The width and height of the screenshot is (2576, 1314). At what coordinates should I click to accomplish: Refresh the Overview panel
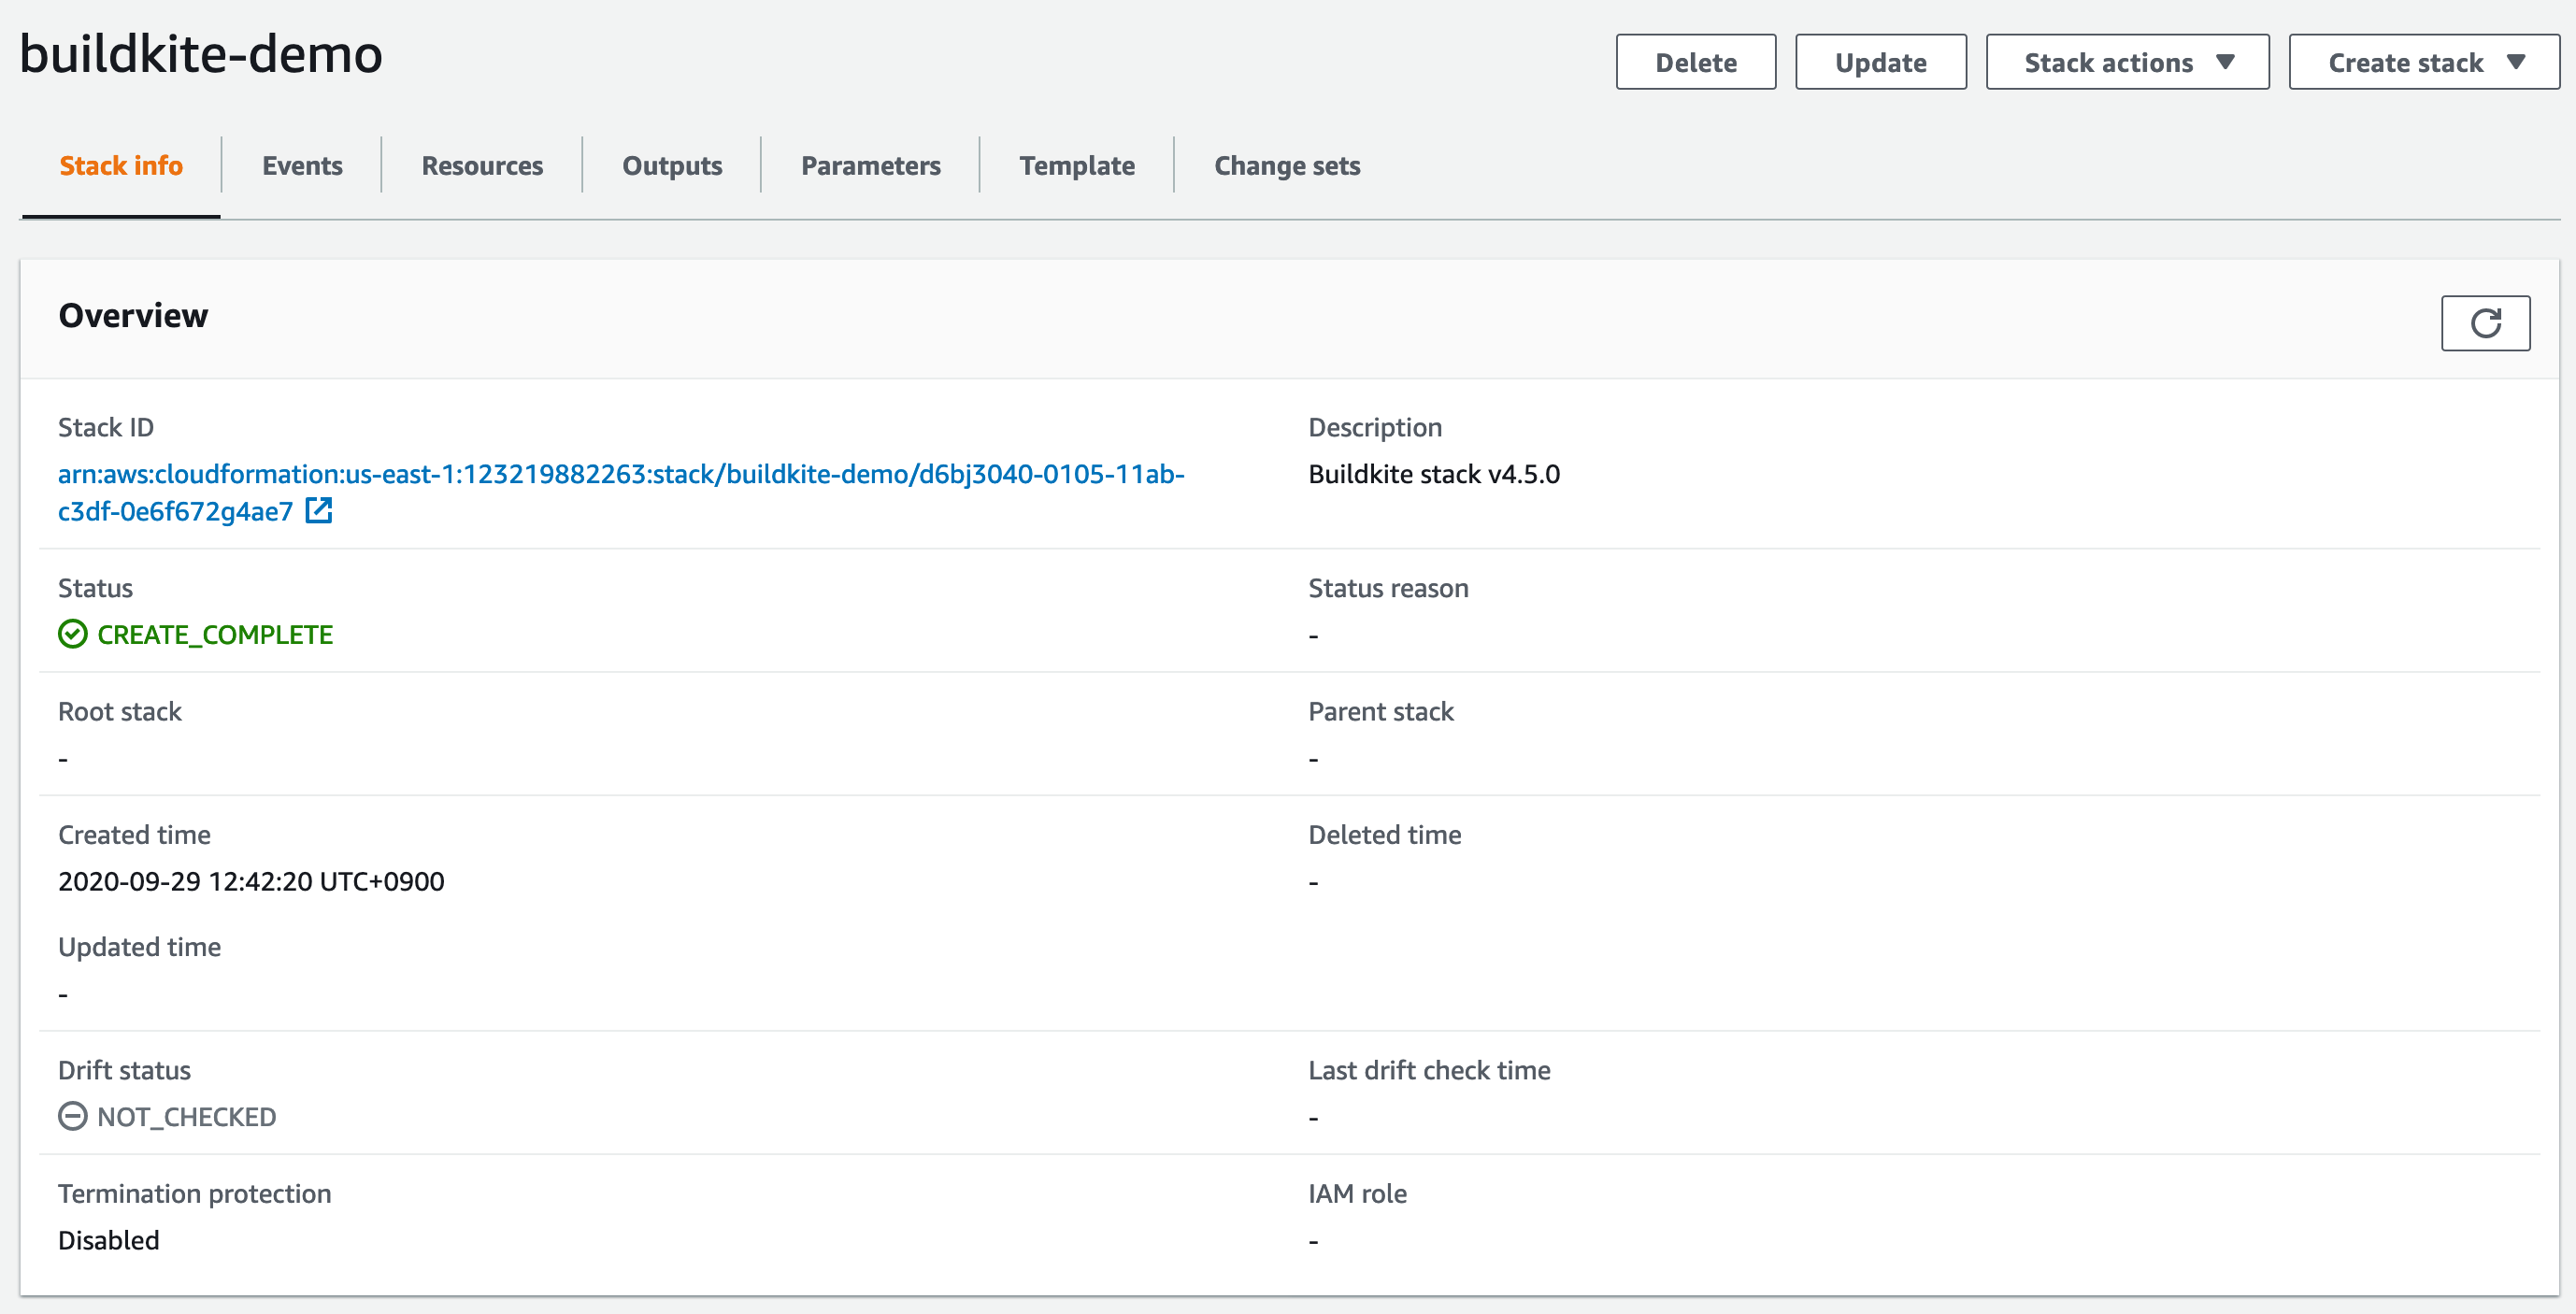tap(2486, 322)
